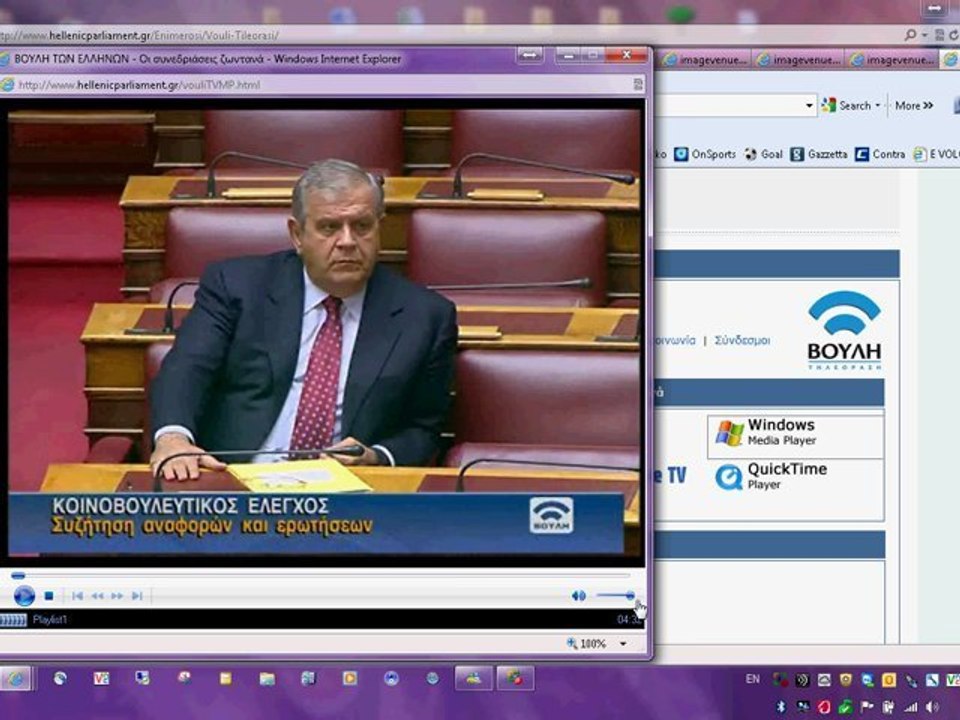The height and width of the screenshot is (720, 960).
Task: Click the network signal bars tray icon
Action: 911,707
